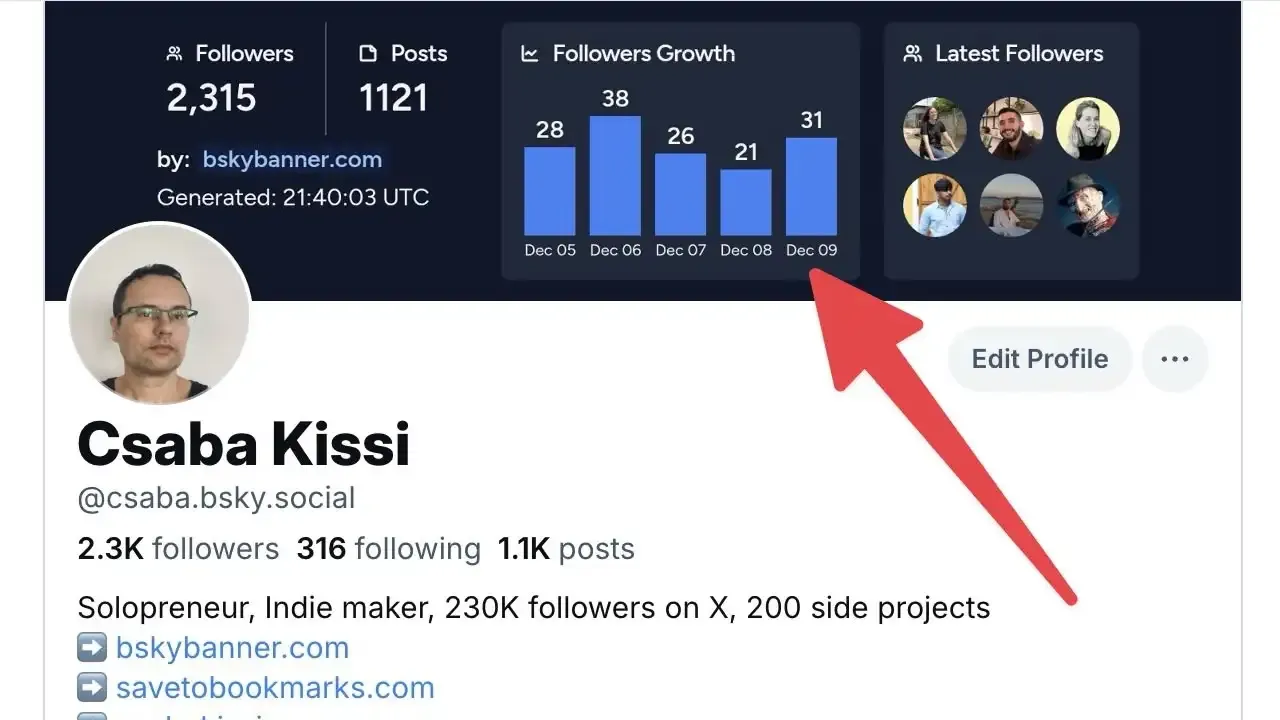Viewport: 1280px width, 720px height.
Task: Click the bottom-right hat-wearing follower avatar
Action: (1088, 205)
